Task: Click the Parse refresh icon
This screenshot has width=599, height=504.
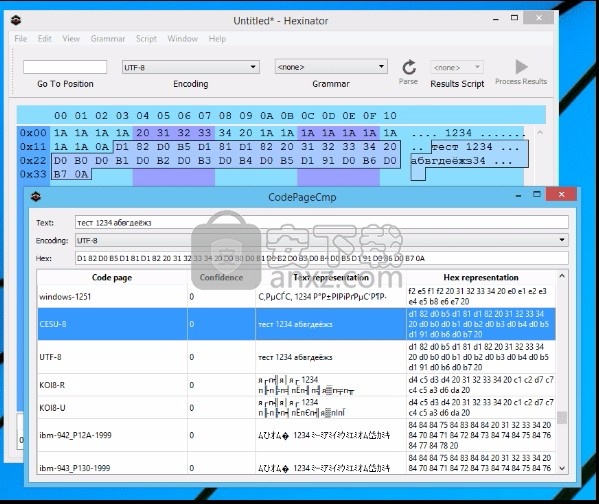Action: point(409,68)
